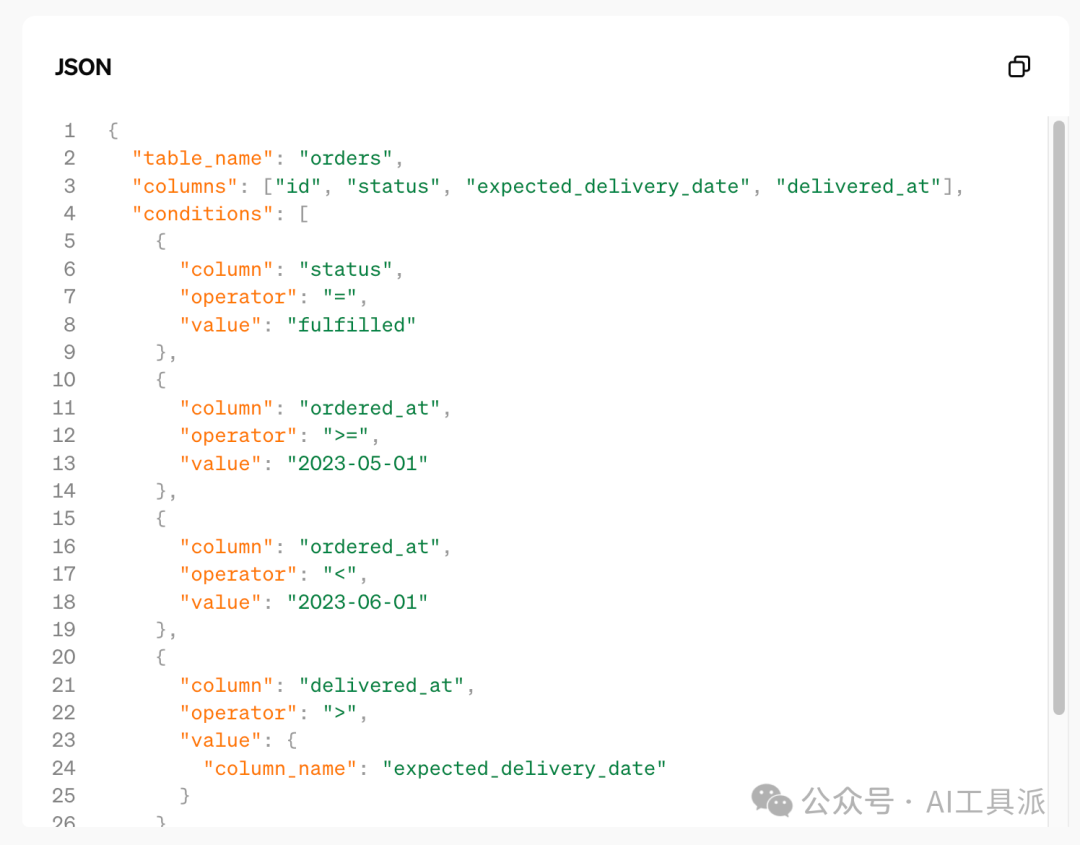Click the "expected_delivery_date" value on line 24

525,768
